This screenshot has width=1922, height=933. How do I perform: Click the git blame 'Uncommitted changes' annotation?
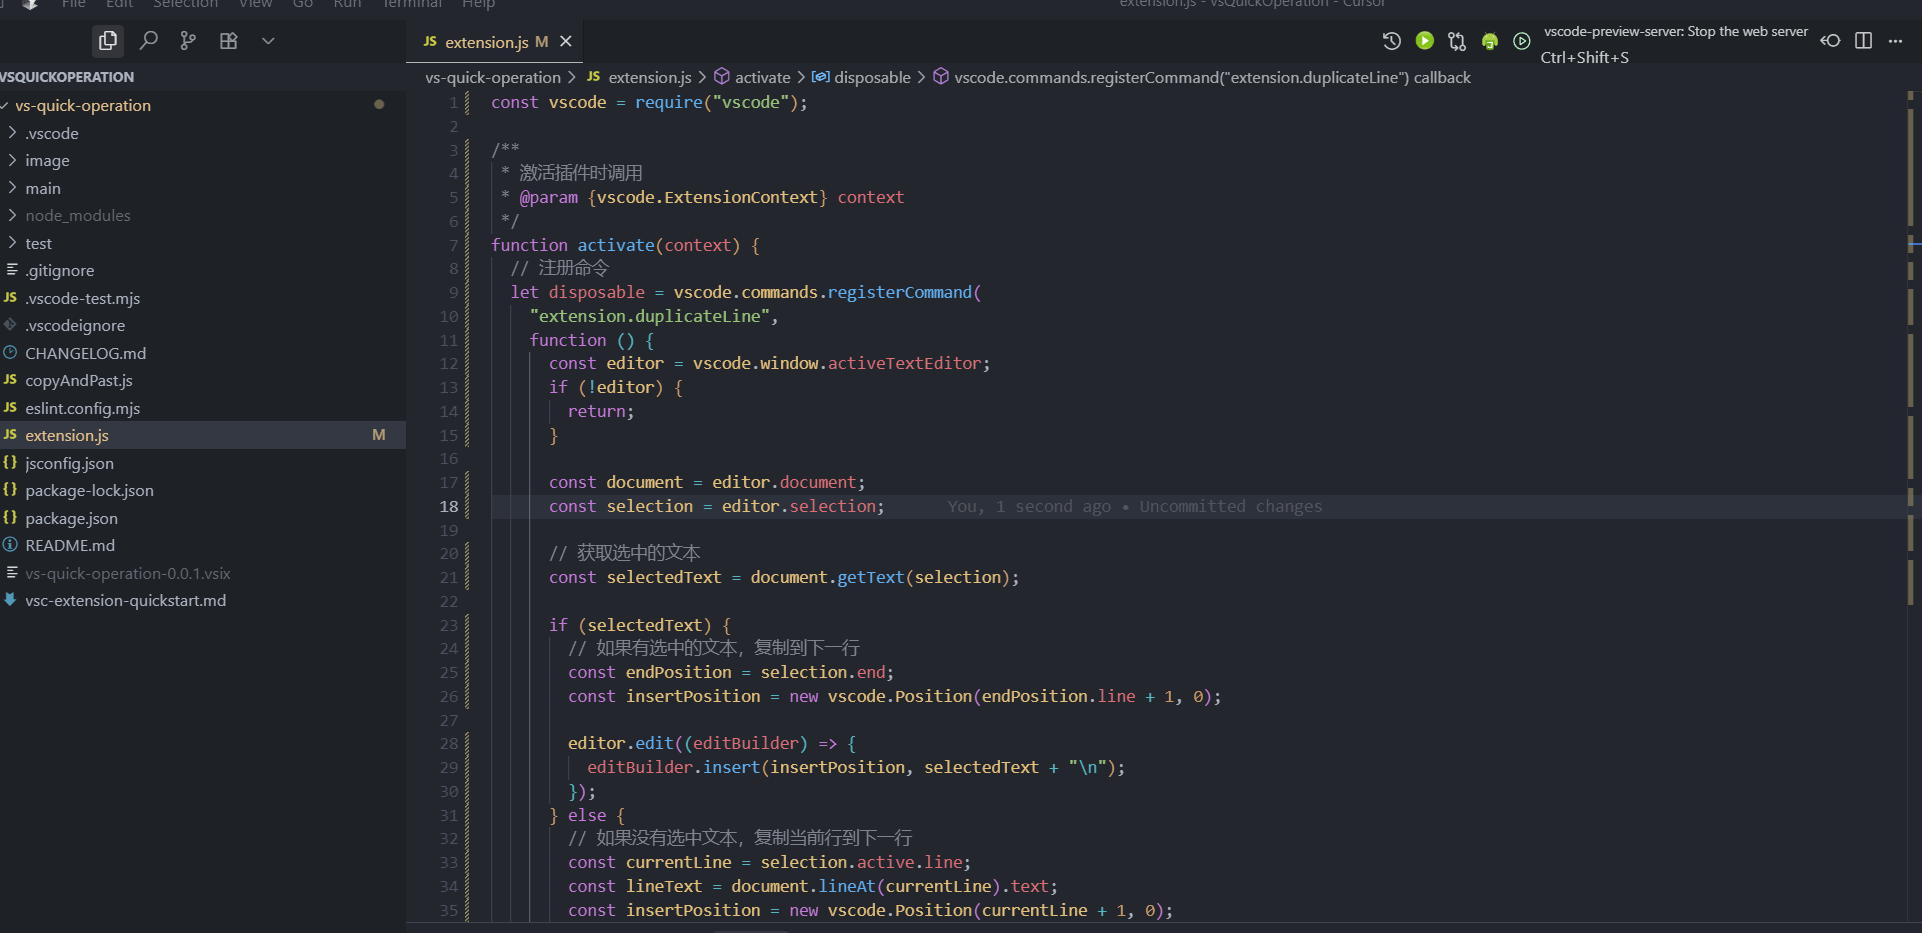pos(1231,507)
